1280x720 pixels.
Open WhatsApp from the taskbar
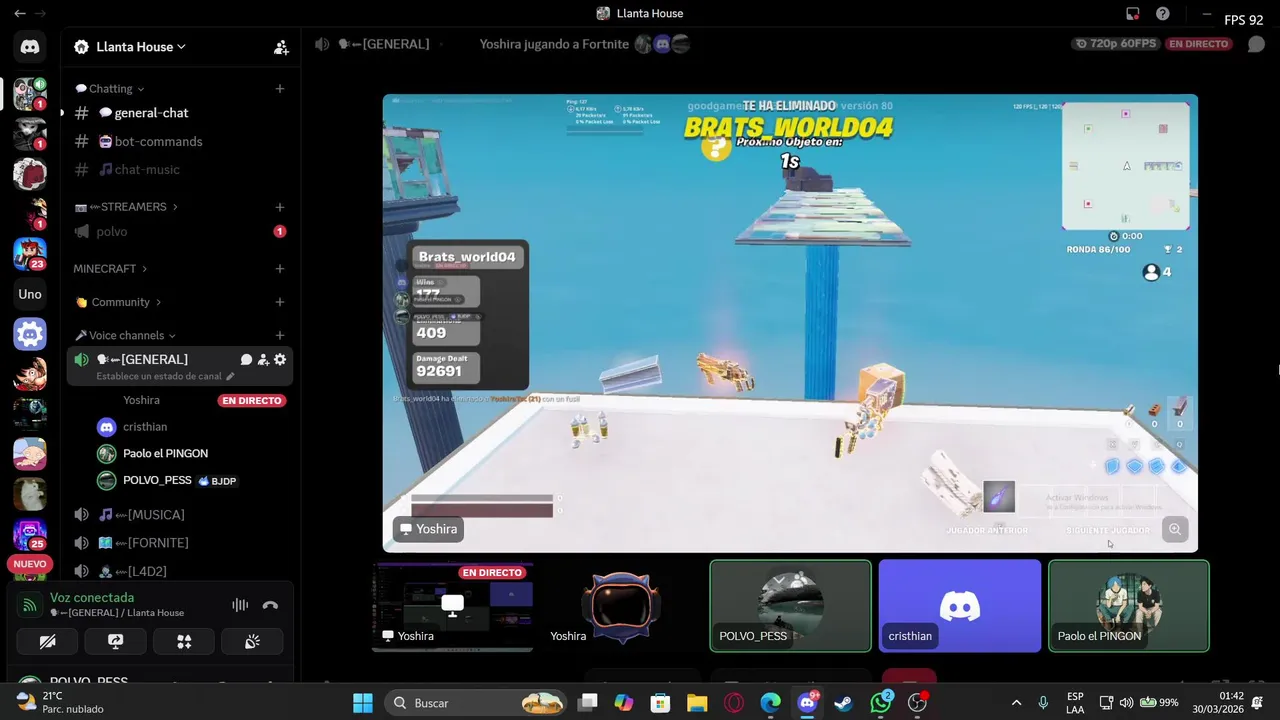(x=881, y=703)
